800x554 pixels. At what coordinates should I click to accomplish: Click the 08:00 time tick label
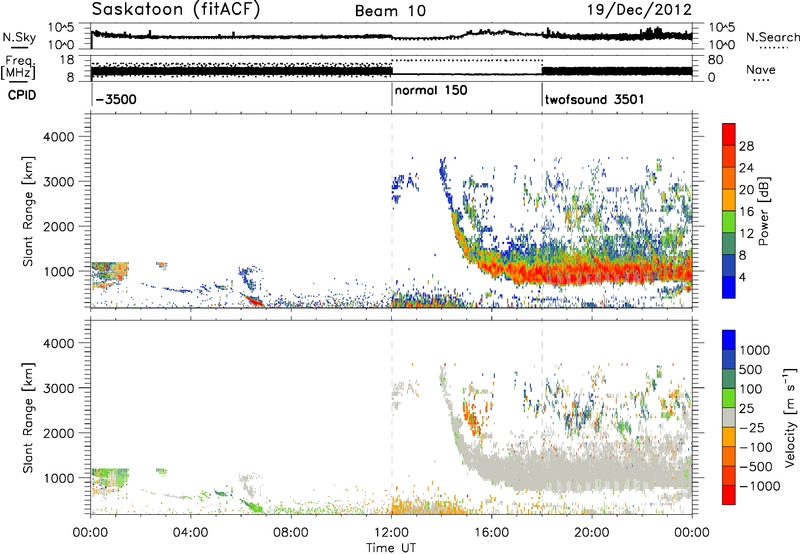(x=291, y=533)
